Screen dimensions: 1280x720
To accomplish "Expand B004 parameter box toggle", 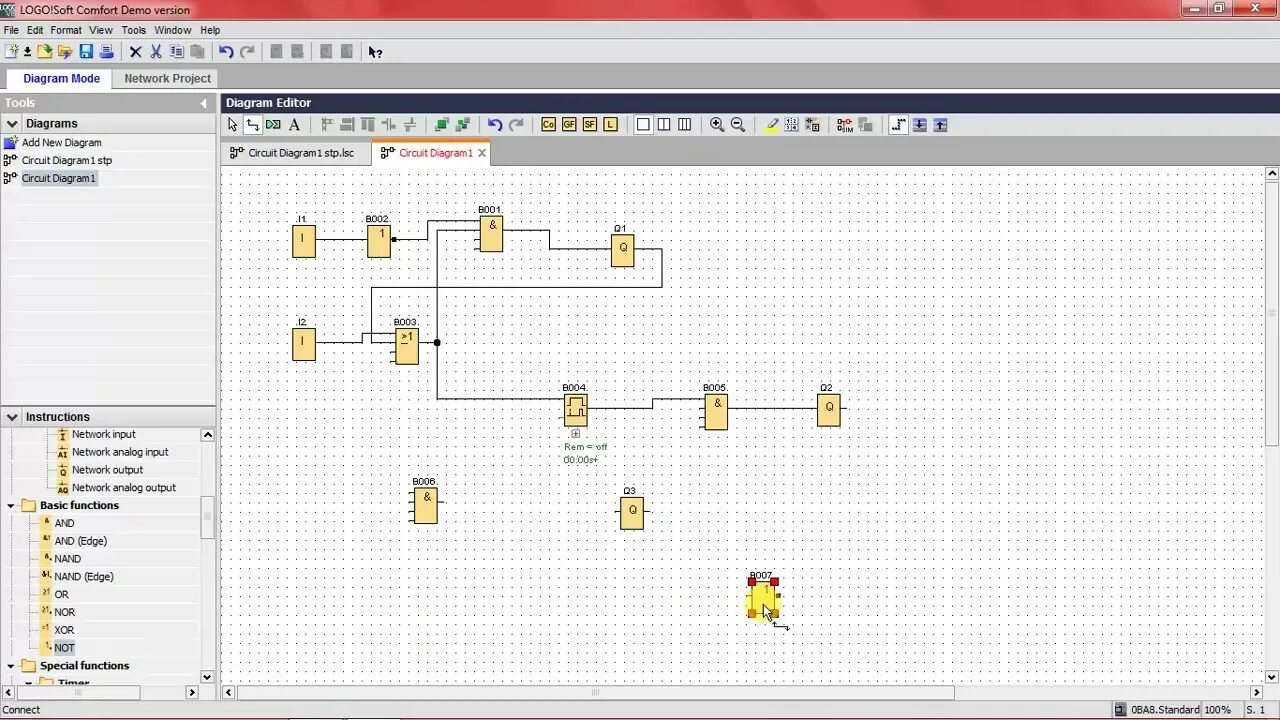I will point(575,434).
